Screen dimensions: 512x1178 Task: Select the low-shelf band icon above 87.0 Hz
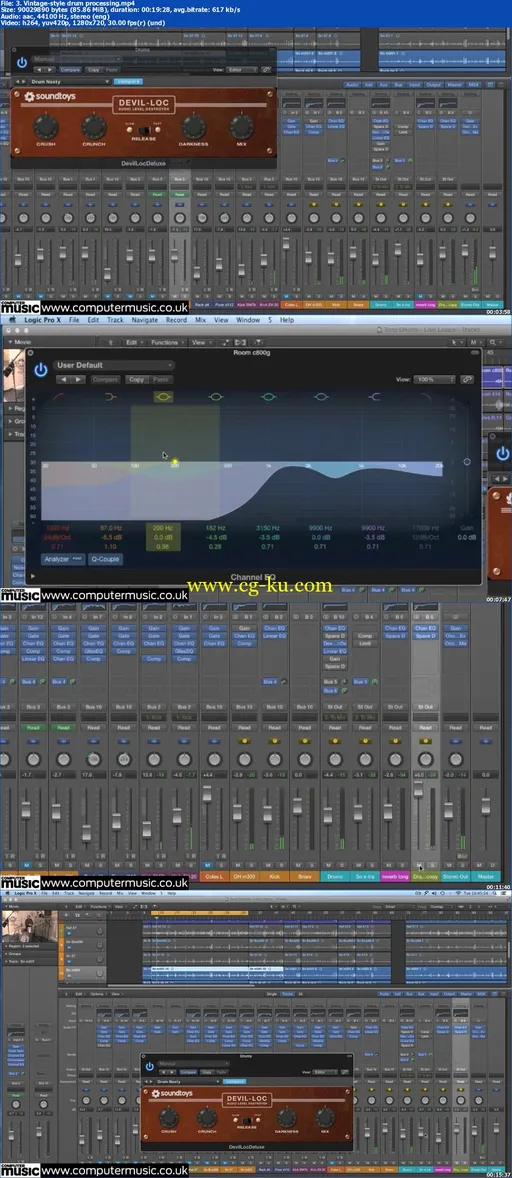click(111, 396)
